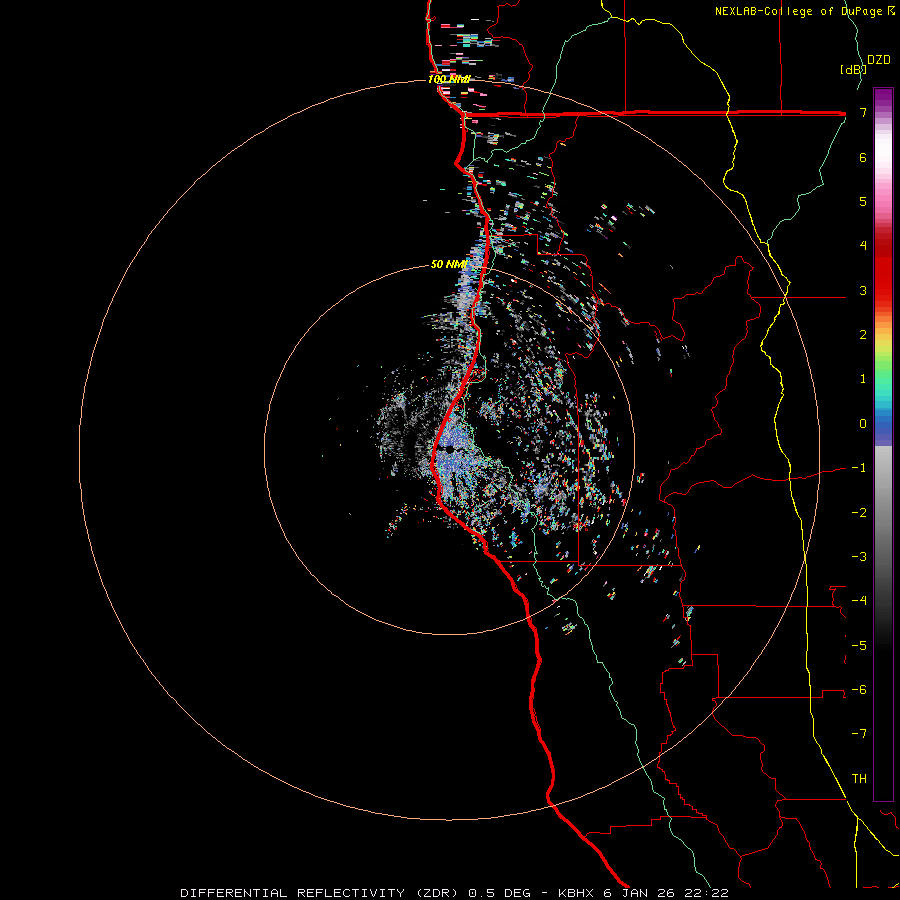Image resolution: width=900 pixels, height=900 pixels.
Task: Click the '50 NMI' range ring label
Action: (449, 264)
